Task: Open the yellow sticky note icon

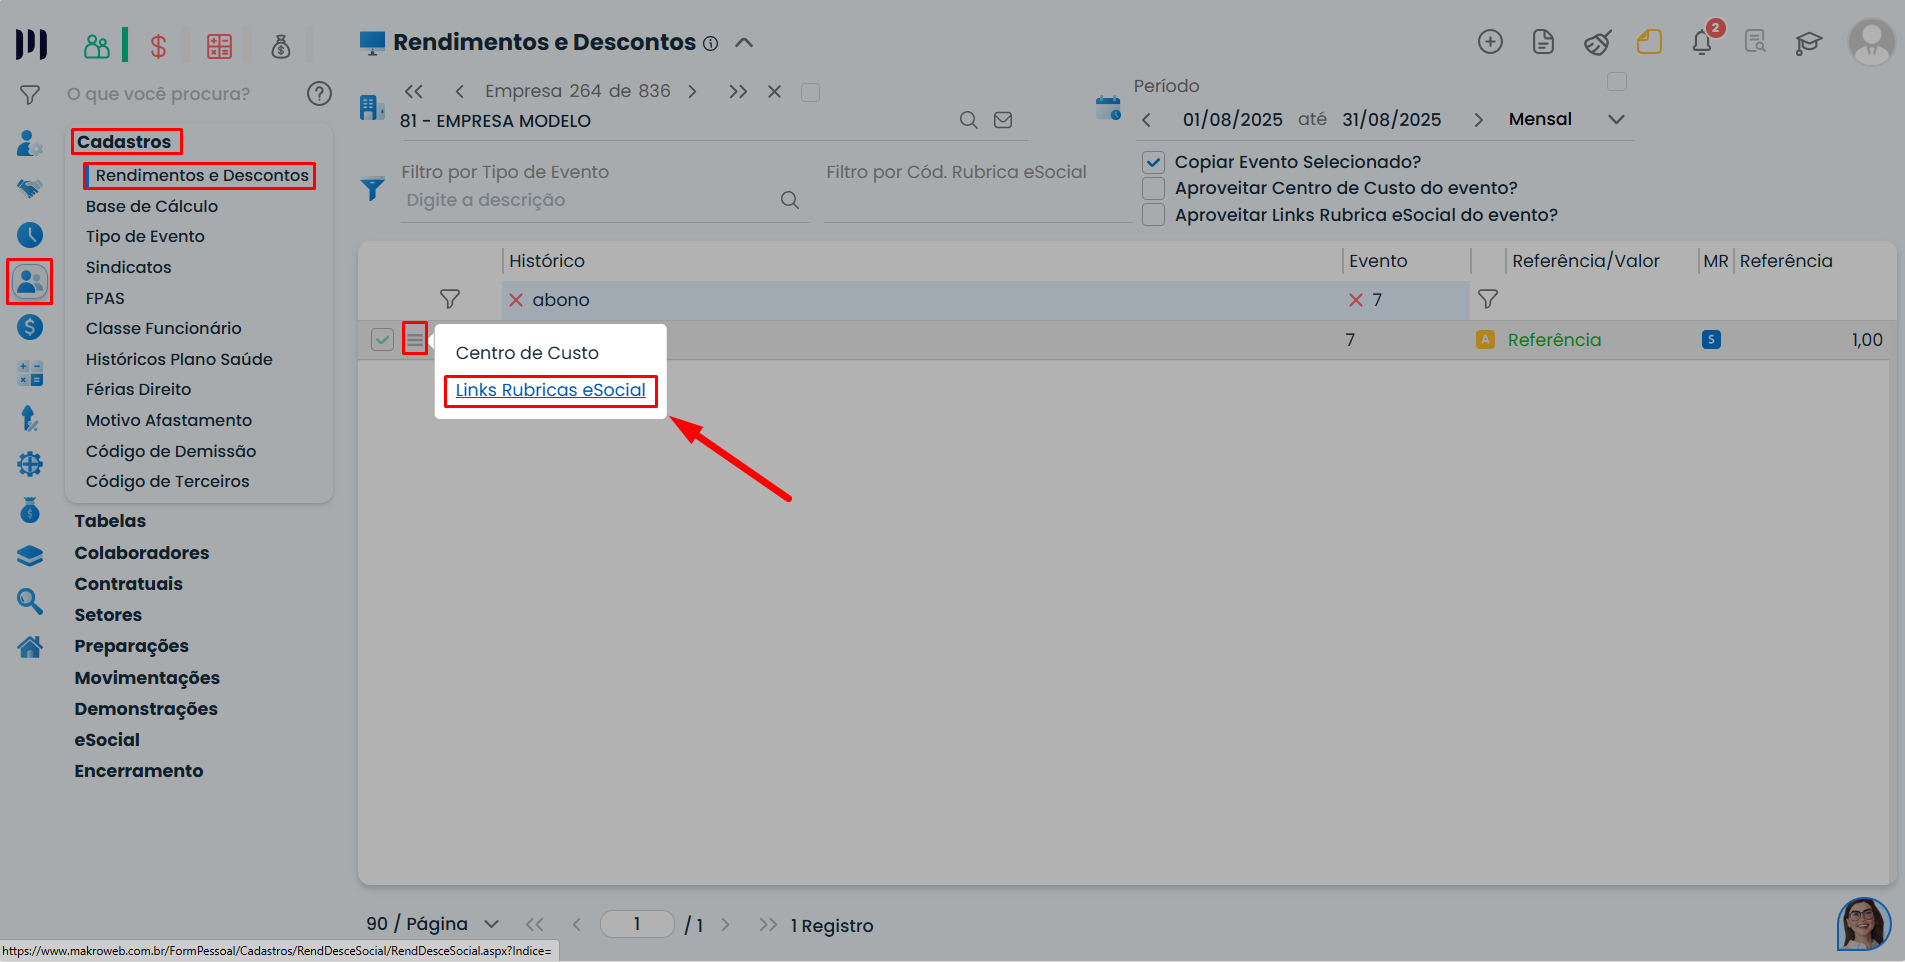Action: pos(1649,42)
